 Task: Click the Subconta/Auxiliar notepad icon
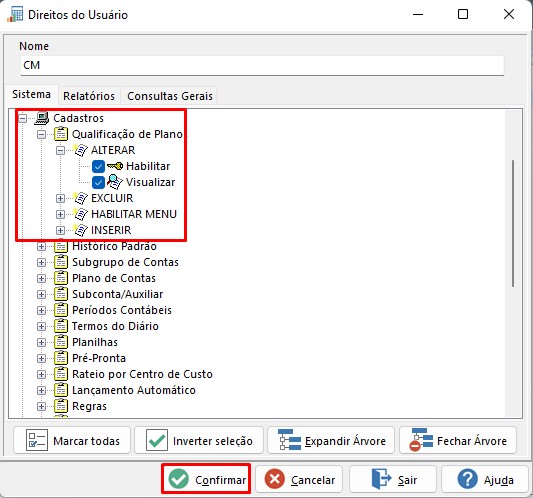61,294
